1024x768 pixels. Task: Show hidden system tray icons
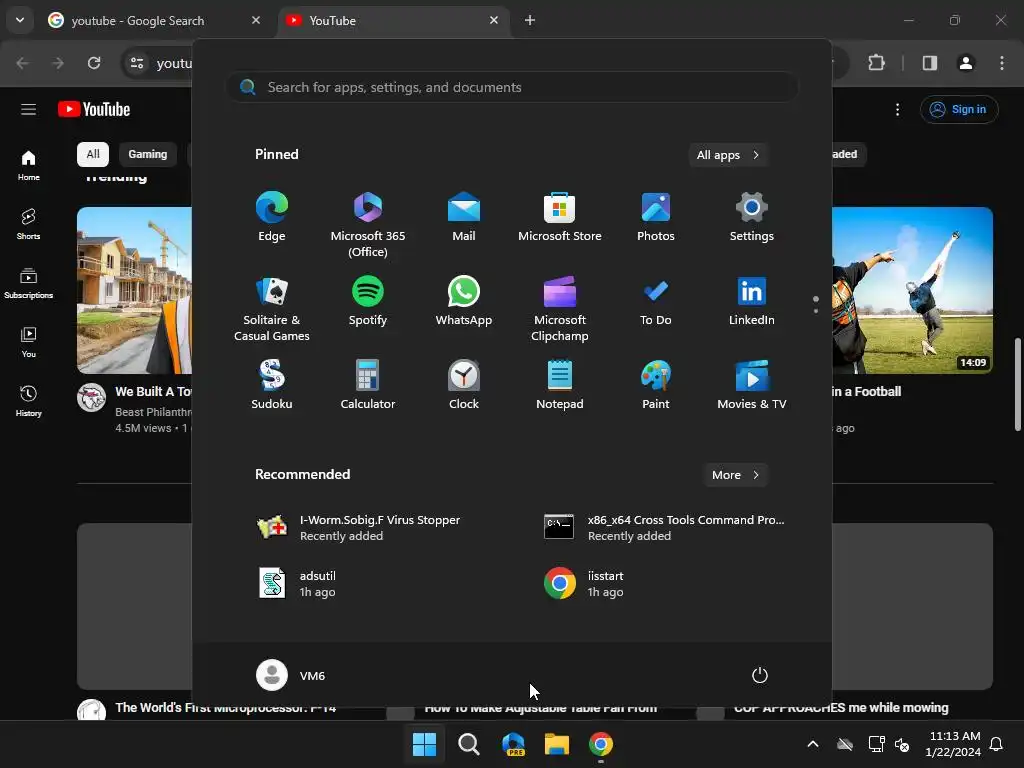[813, 744]
